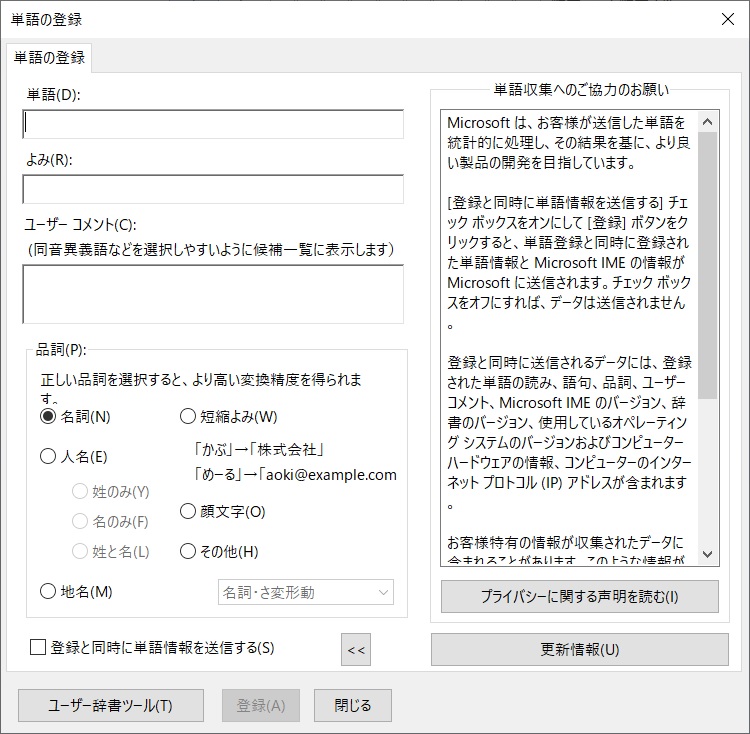Select the 顔文字(O) radio option

(x=188, y=511)
